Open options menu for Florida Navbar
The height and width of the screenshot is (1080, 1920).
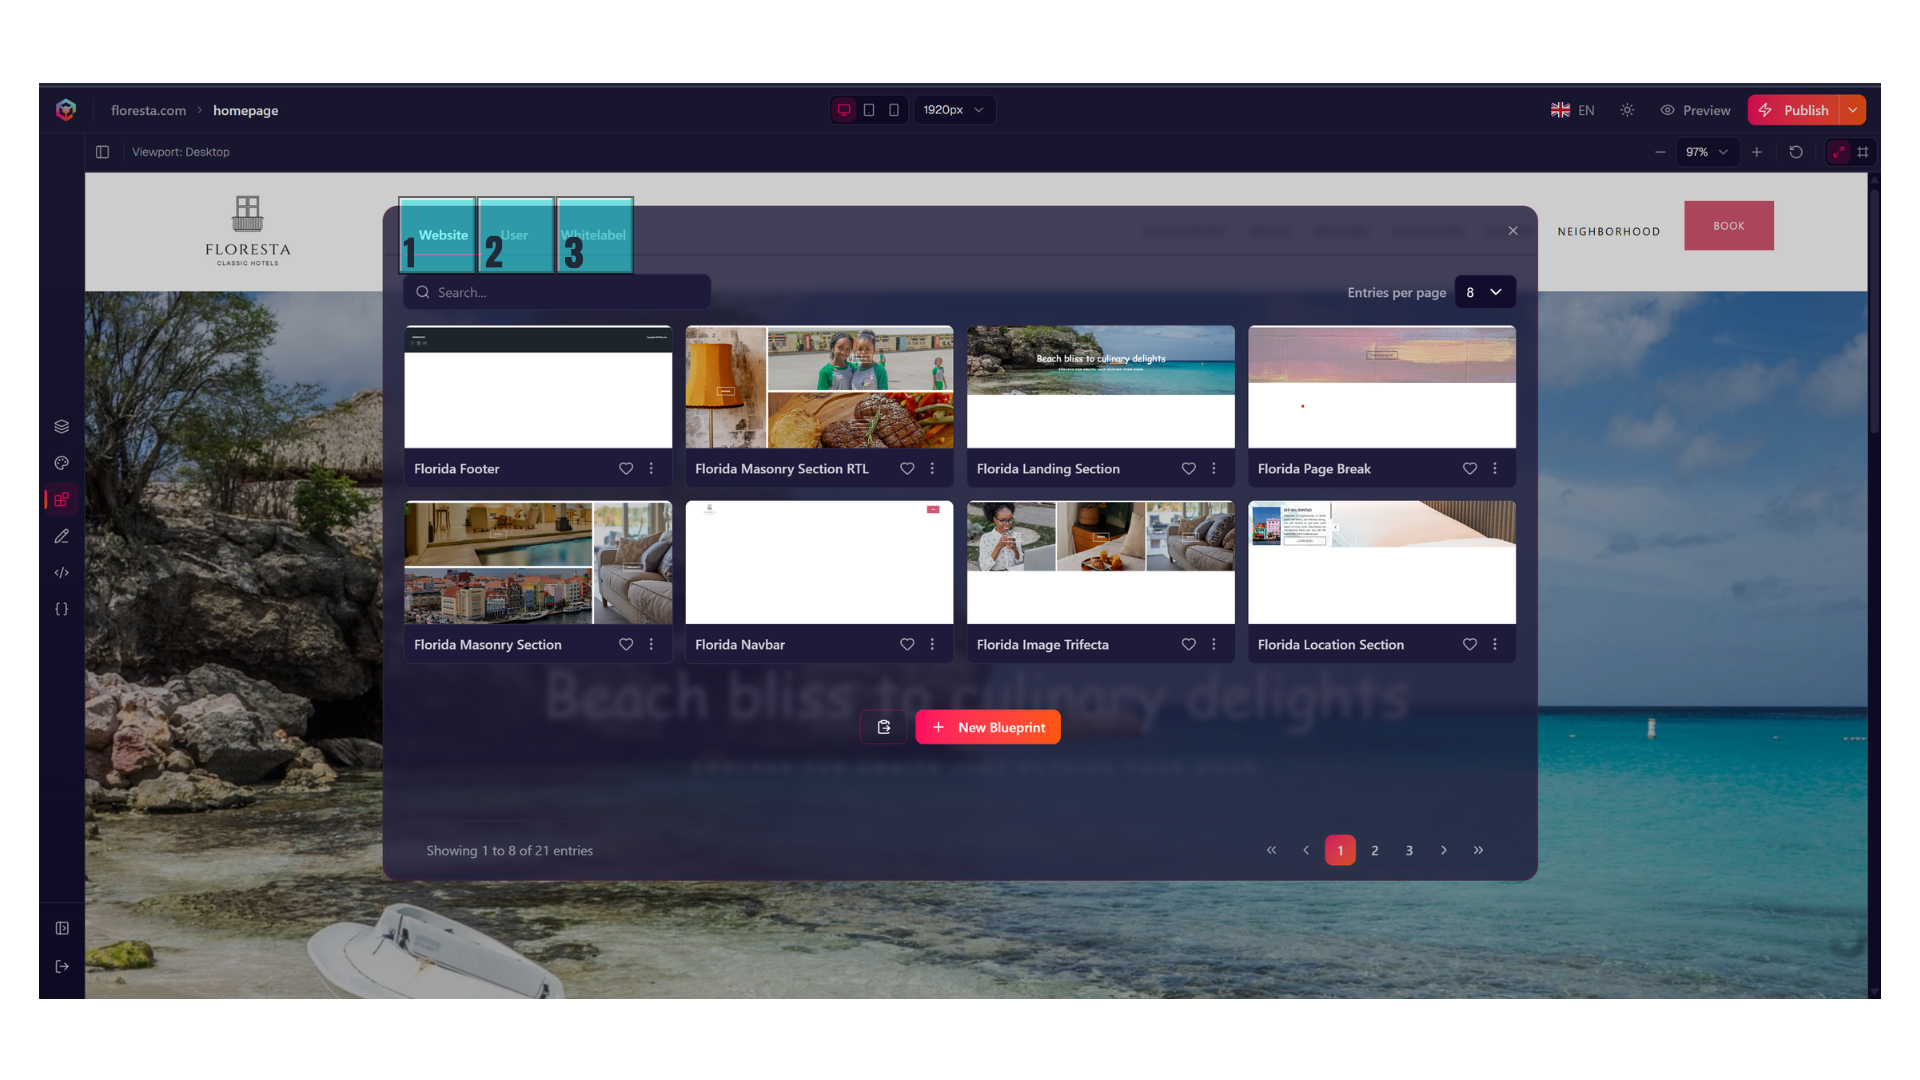[x=932, y=645]
